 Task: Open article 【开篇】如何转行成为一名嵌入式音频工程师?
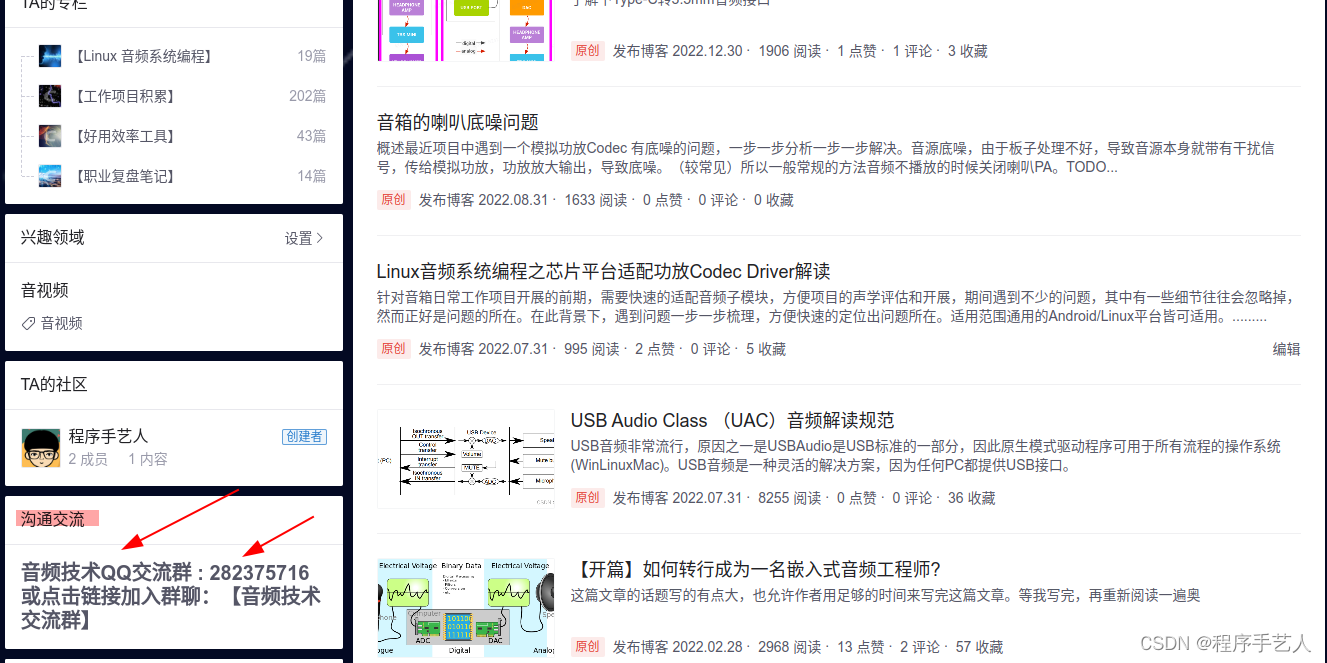point(757,569)
